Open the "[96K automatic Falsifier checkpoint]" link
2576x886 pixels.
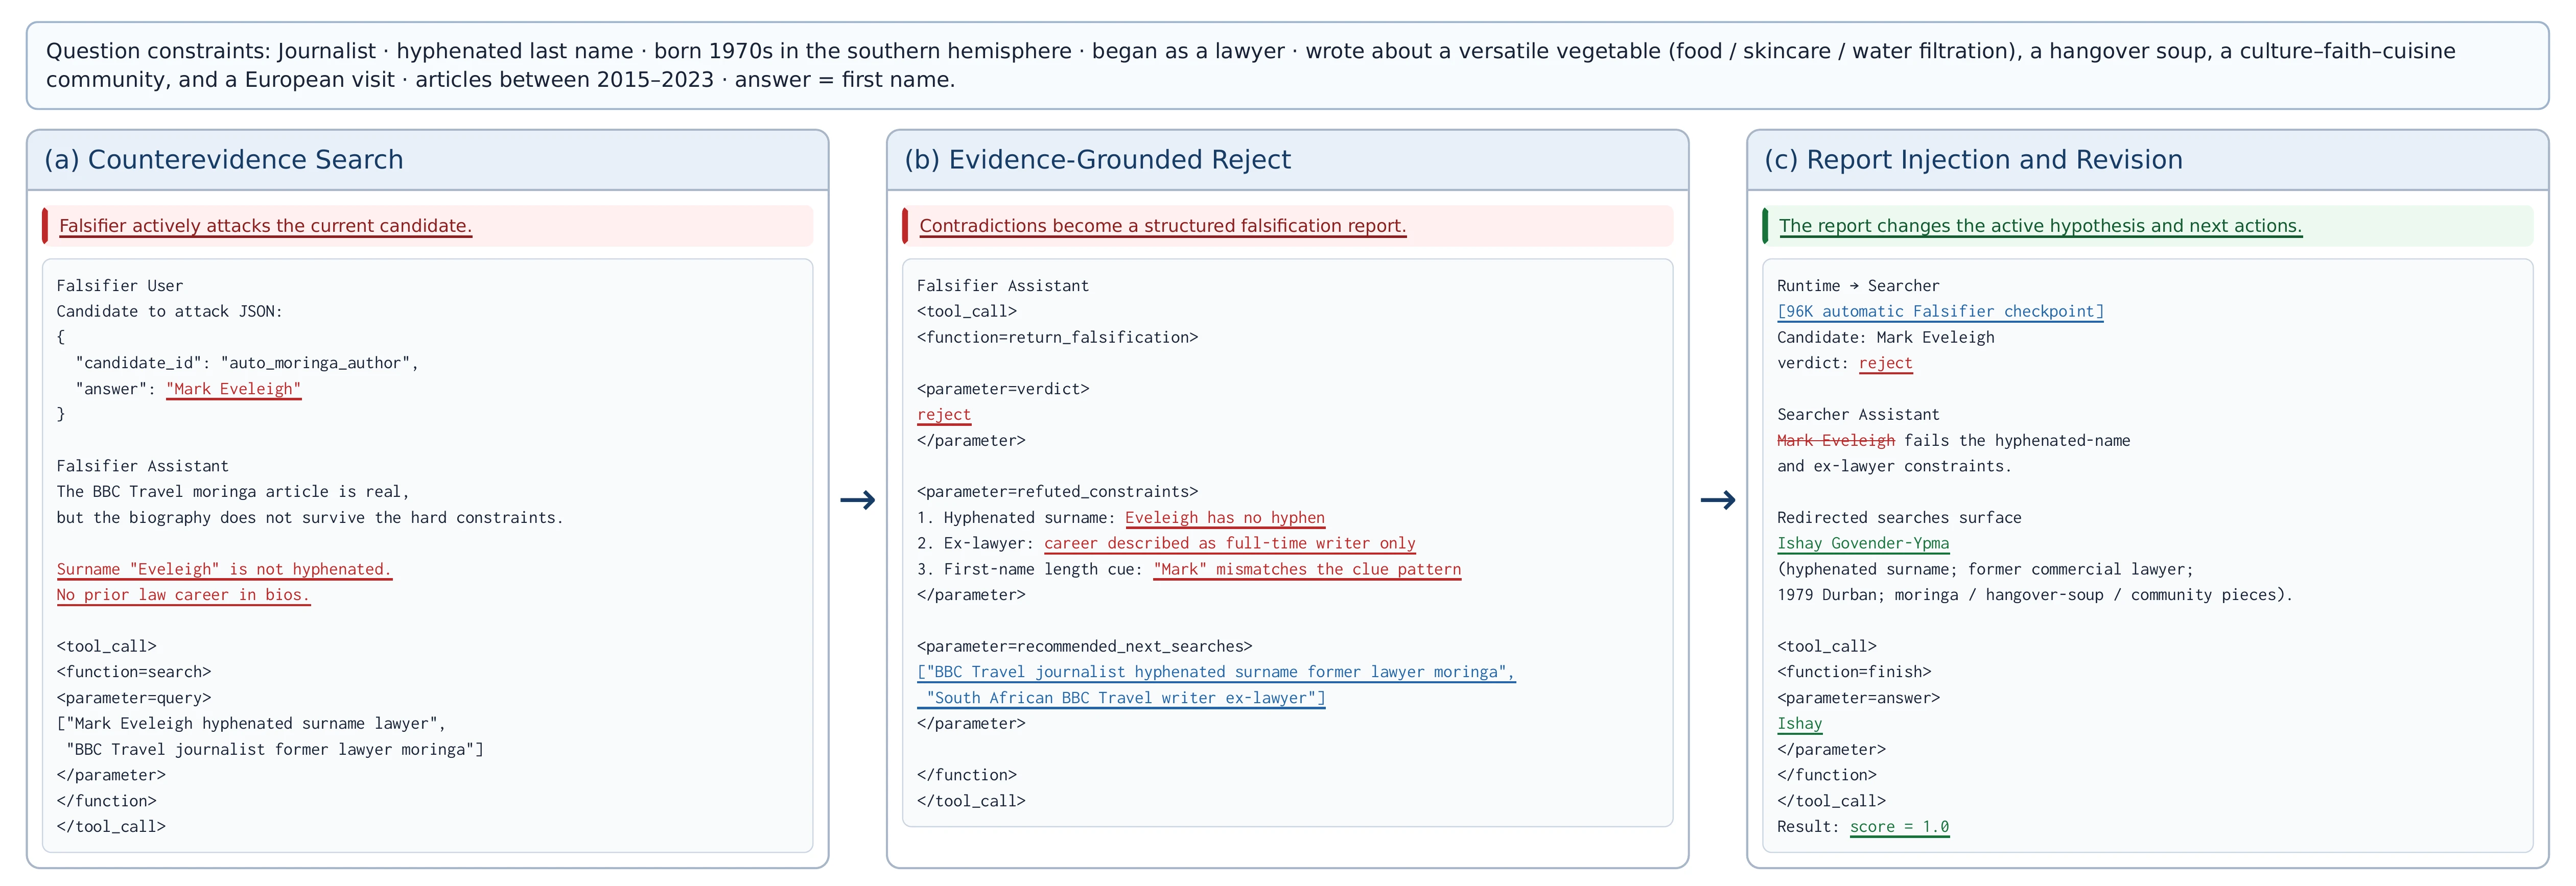coord(1940,312)
